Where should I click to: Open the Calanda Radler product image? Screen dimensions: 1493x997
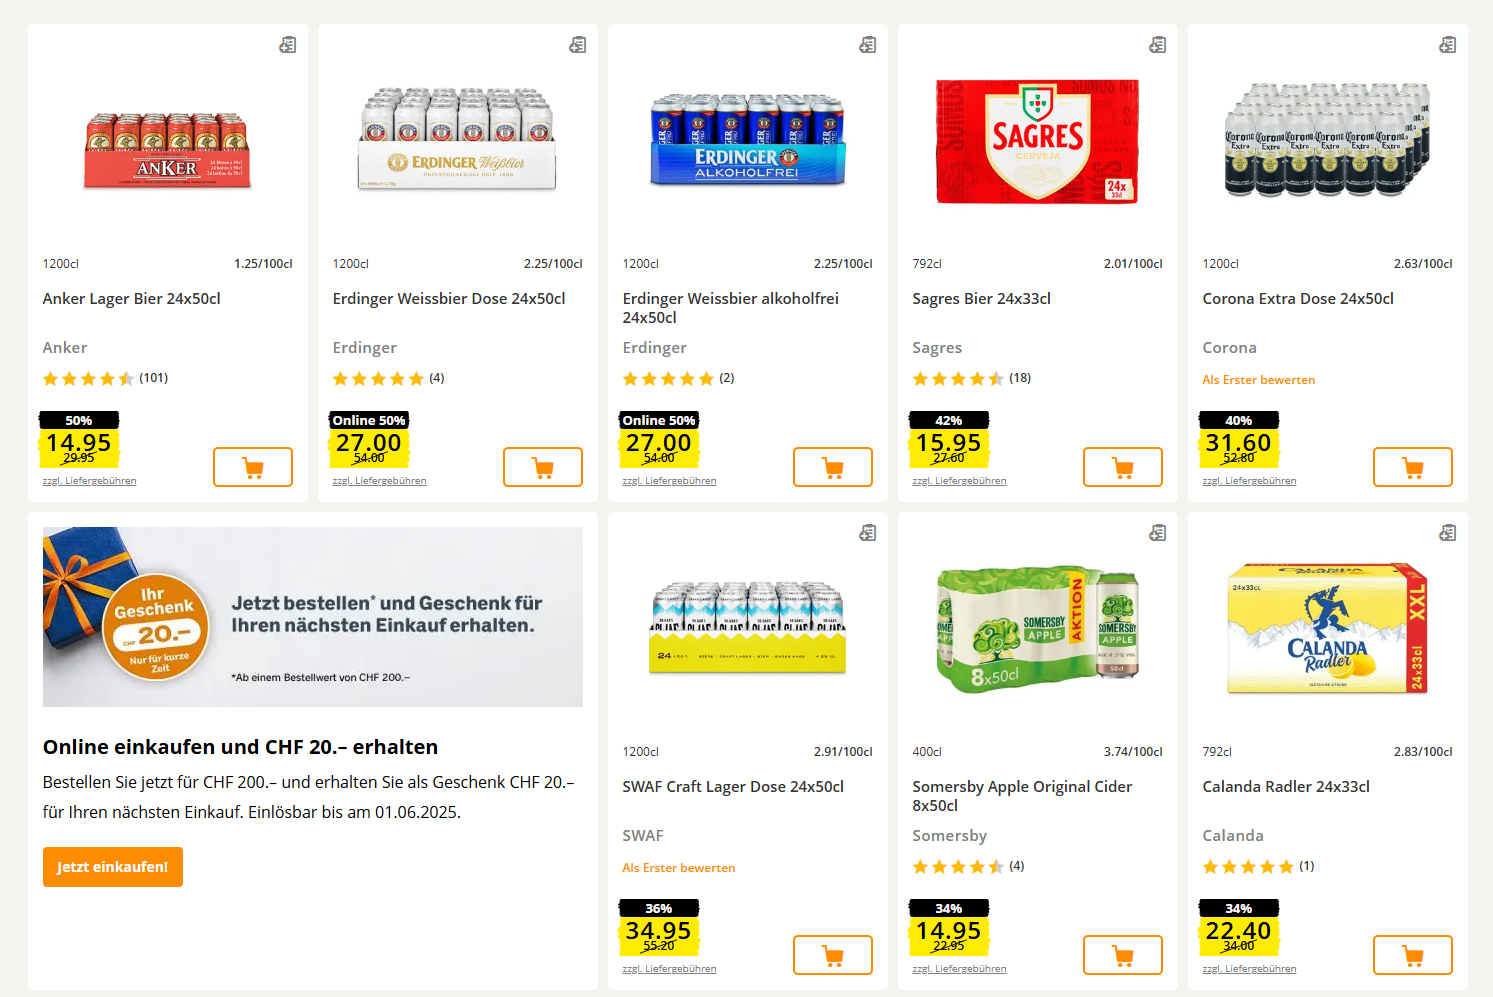point(1327,628)
